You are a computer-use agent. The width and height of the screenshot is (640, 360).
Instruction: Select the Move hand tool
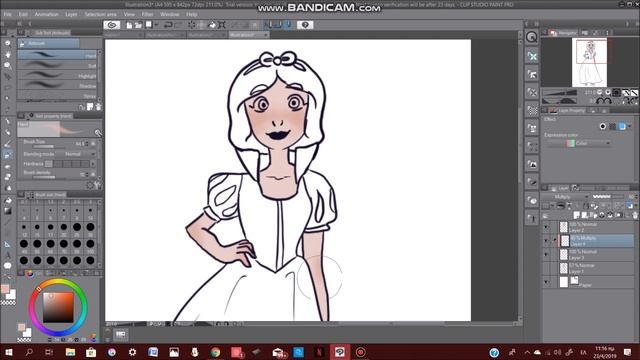[8, 54]
